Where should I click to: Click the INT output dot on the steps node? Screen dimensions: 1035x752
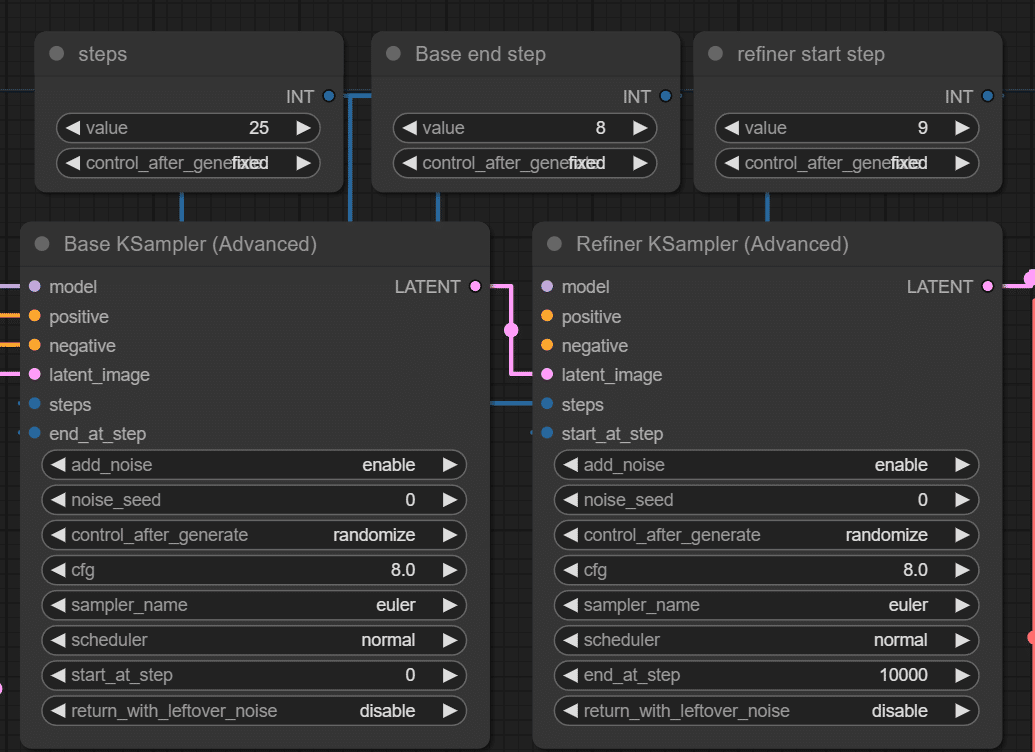[x=329, y=96]
